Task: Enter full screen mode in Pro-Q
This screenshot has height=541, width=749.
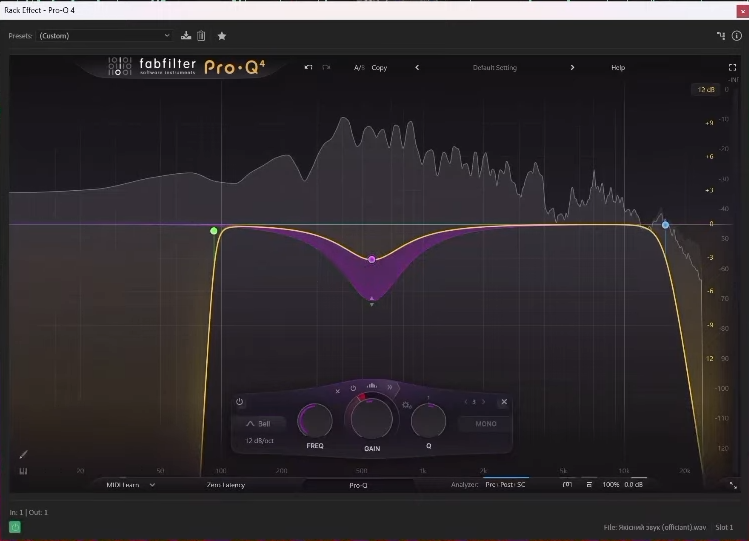Action: 732,67
